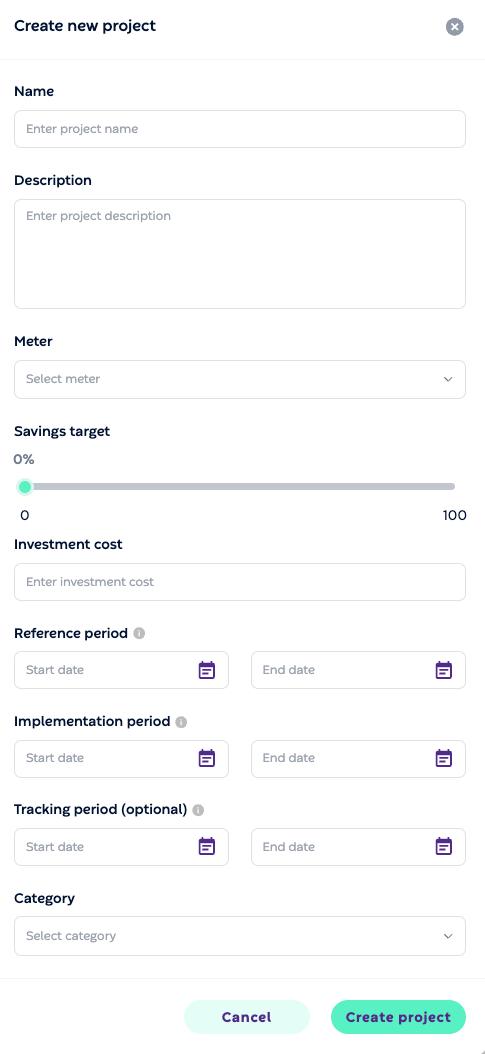Click the Implementation period End date field
485x1054 pixels.
click(x=359, y=758)
